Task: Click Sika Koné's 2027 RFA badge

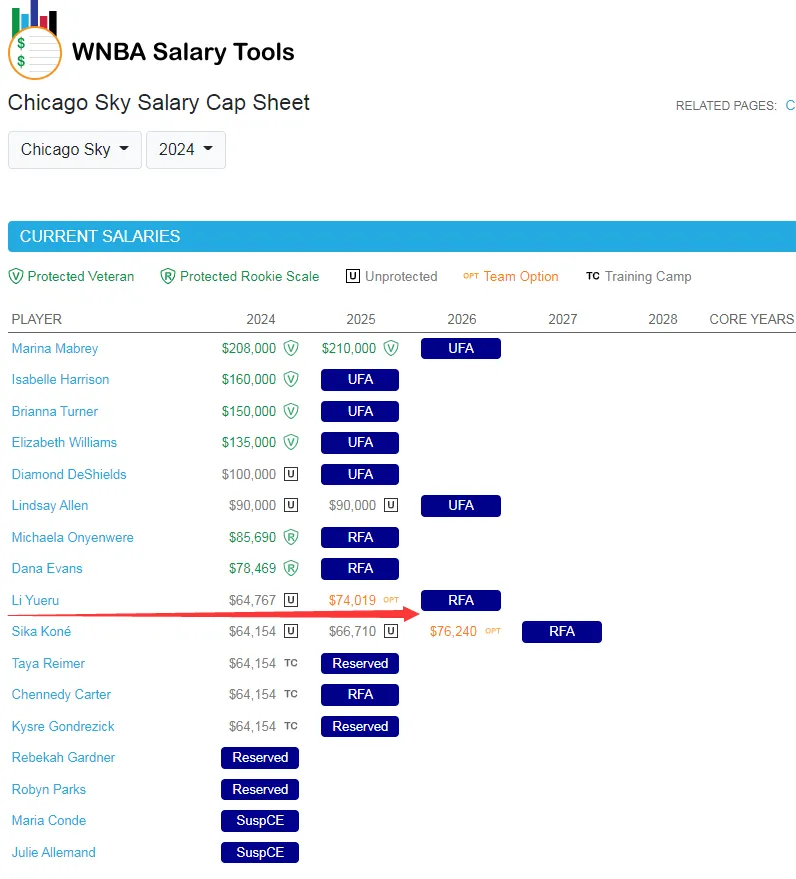Action: tap(562, 631)
